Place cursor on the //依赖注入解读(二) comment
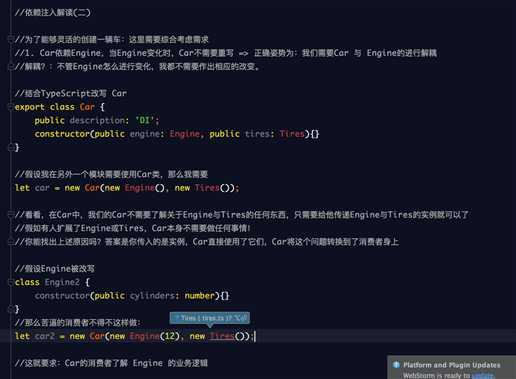The width and height of the screenshot is (516, 379). (x=53, y=13)
